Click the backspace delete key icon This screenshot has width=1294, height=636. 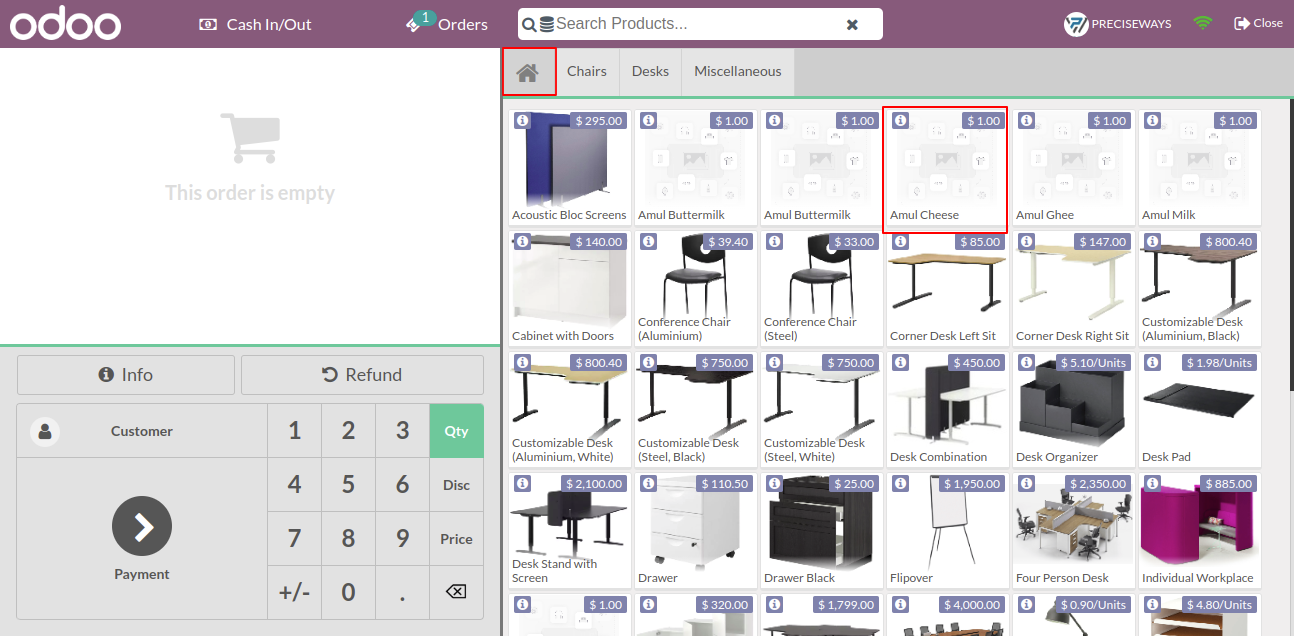point(455,592)
